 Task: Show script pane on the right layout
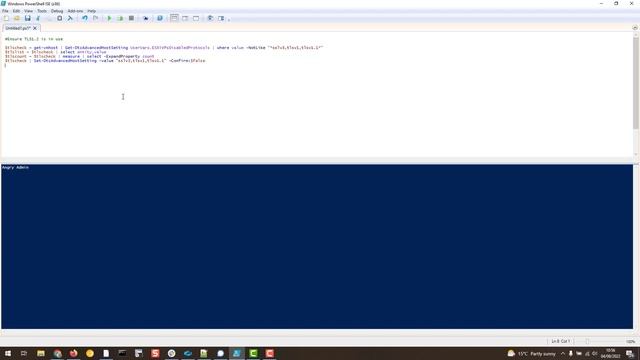pyautogui.click(x=185, y=18)
